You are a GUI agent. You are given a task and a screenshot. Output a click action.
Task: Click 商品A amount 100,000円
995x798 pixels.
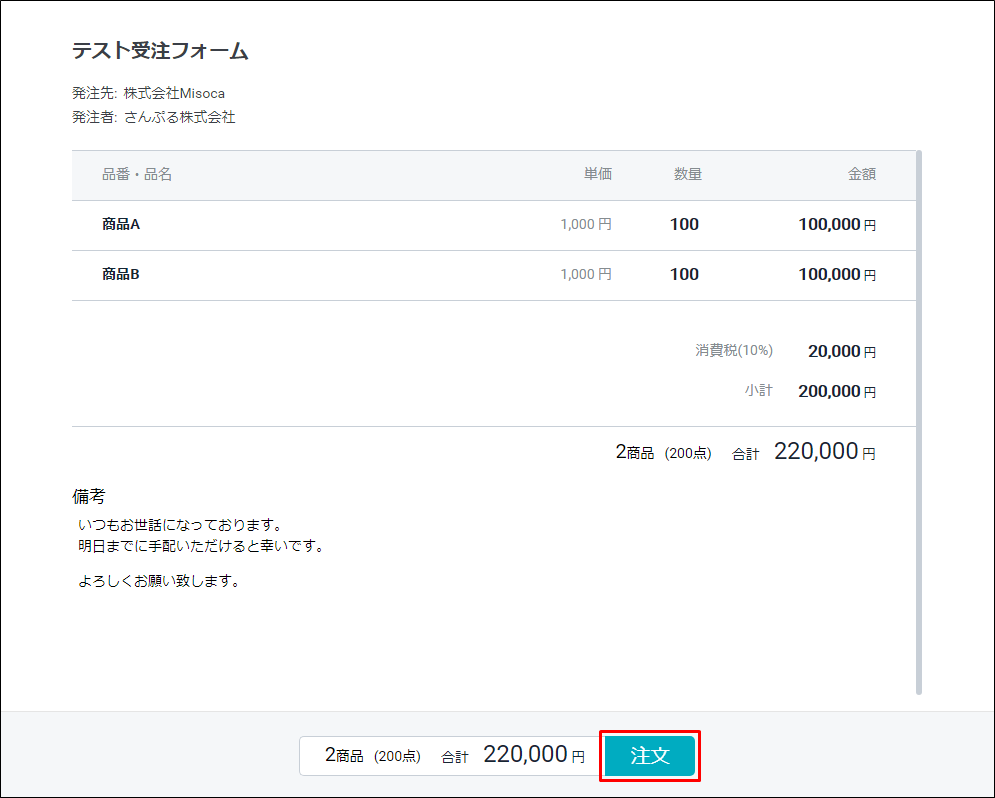pyautogui.click(x=837, y=224)
